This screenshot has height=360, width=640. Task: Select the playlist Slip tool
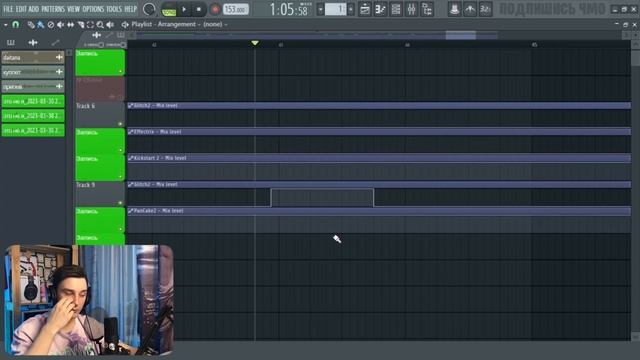click(x=70, y=25)
